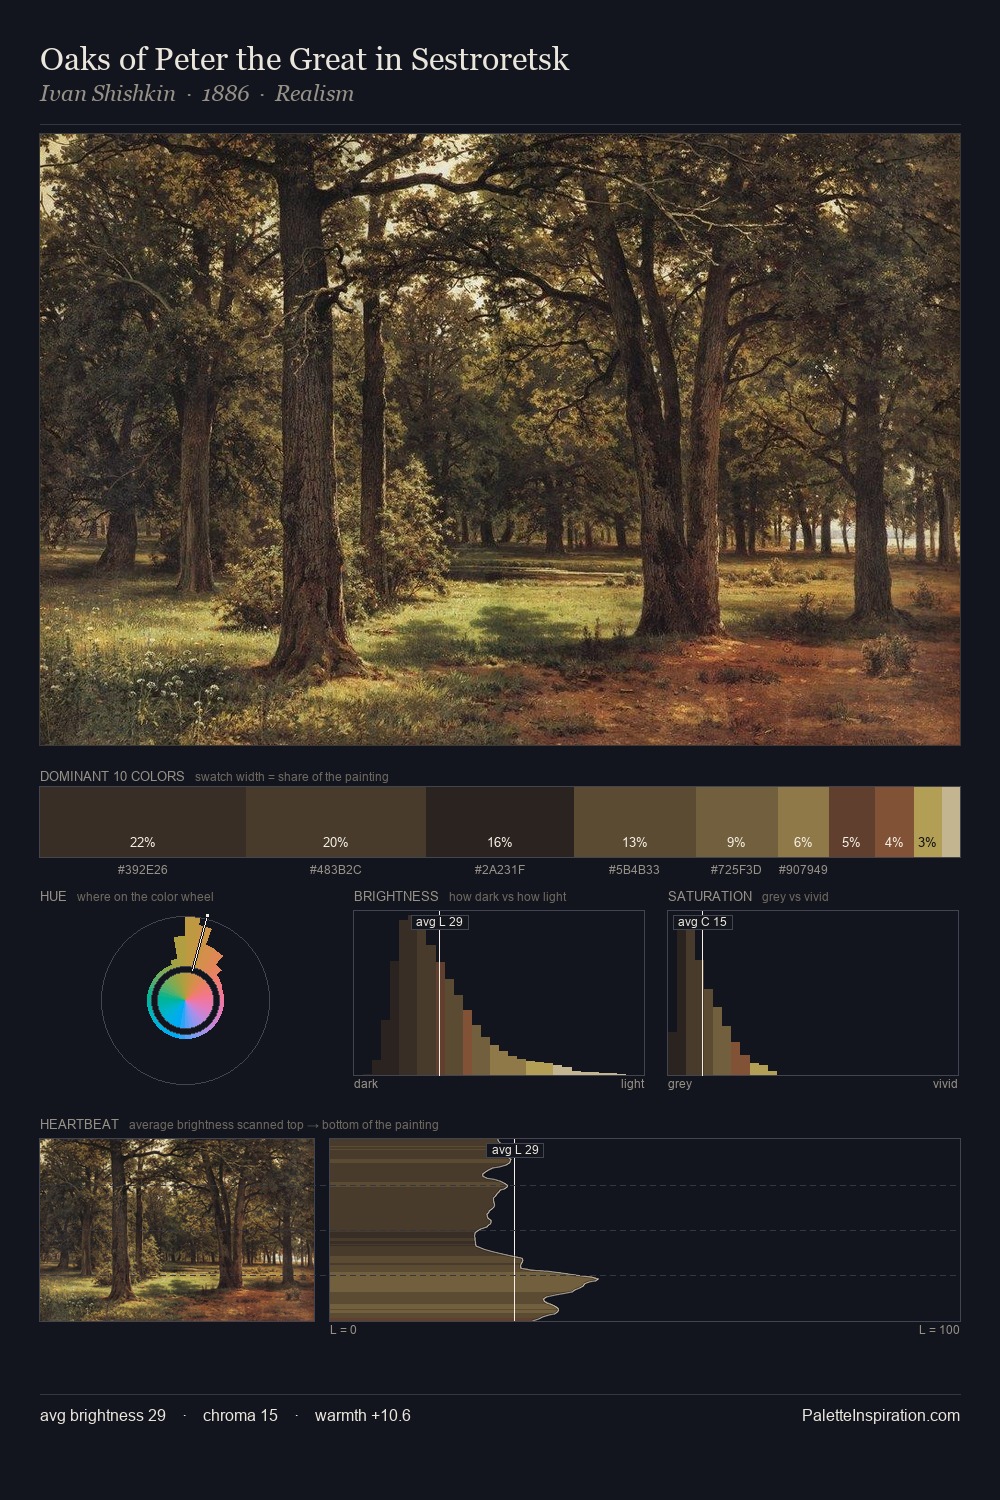Click the year '1886' in subtitle
1000x1500 pixels.
(225, 93)
